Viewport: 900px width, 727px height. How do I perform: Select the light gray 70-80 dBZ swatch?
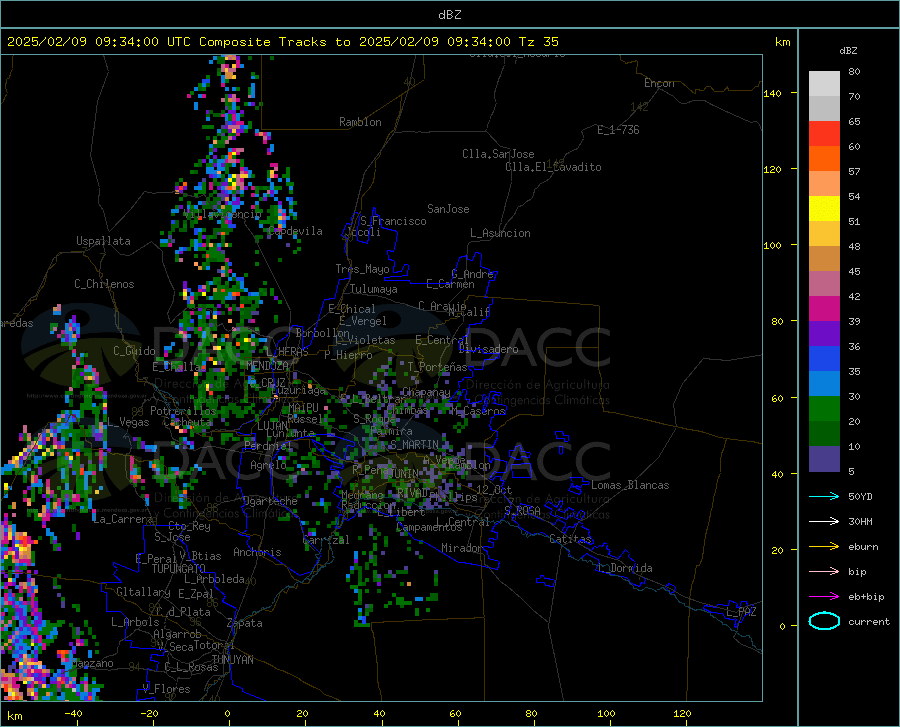coord(824,84)
